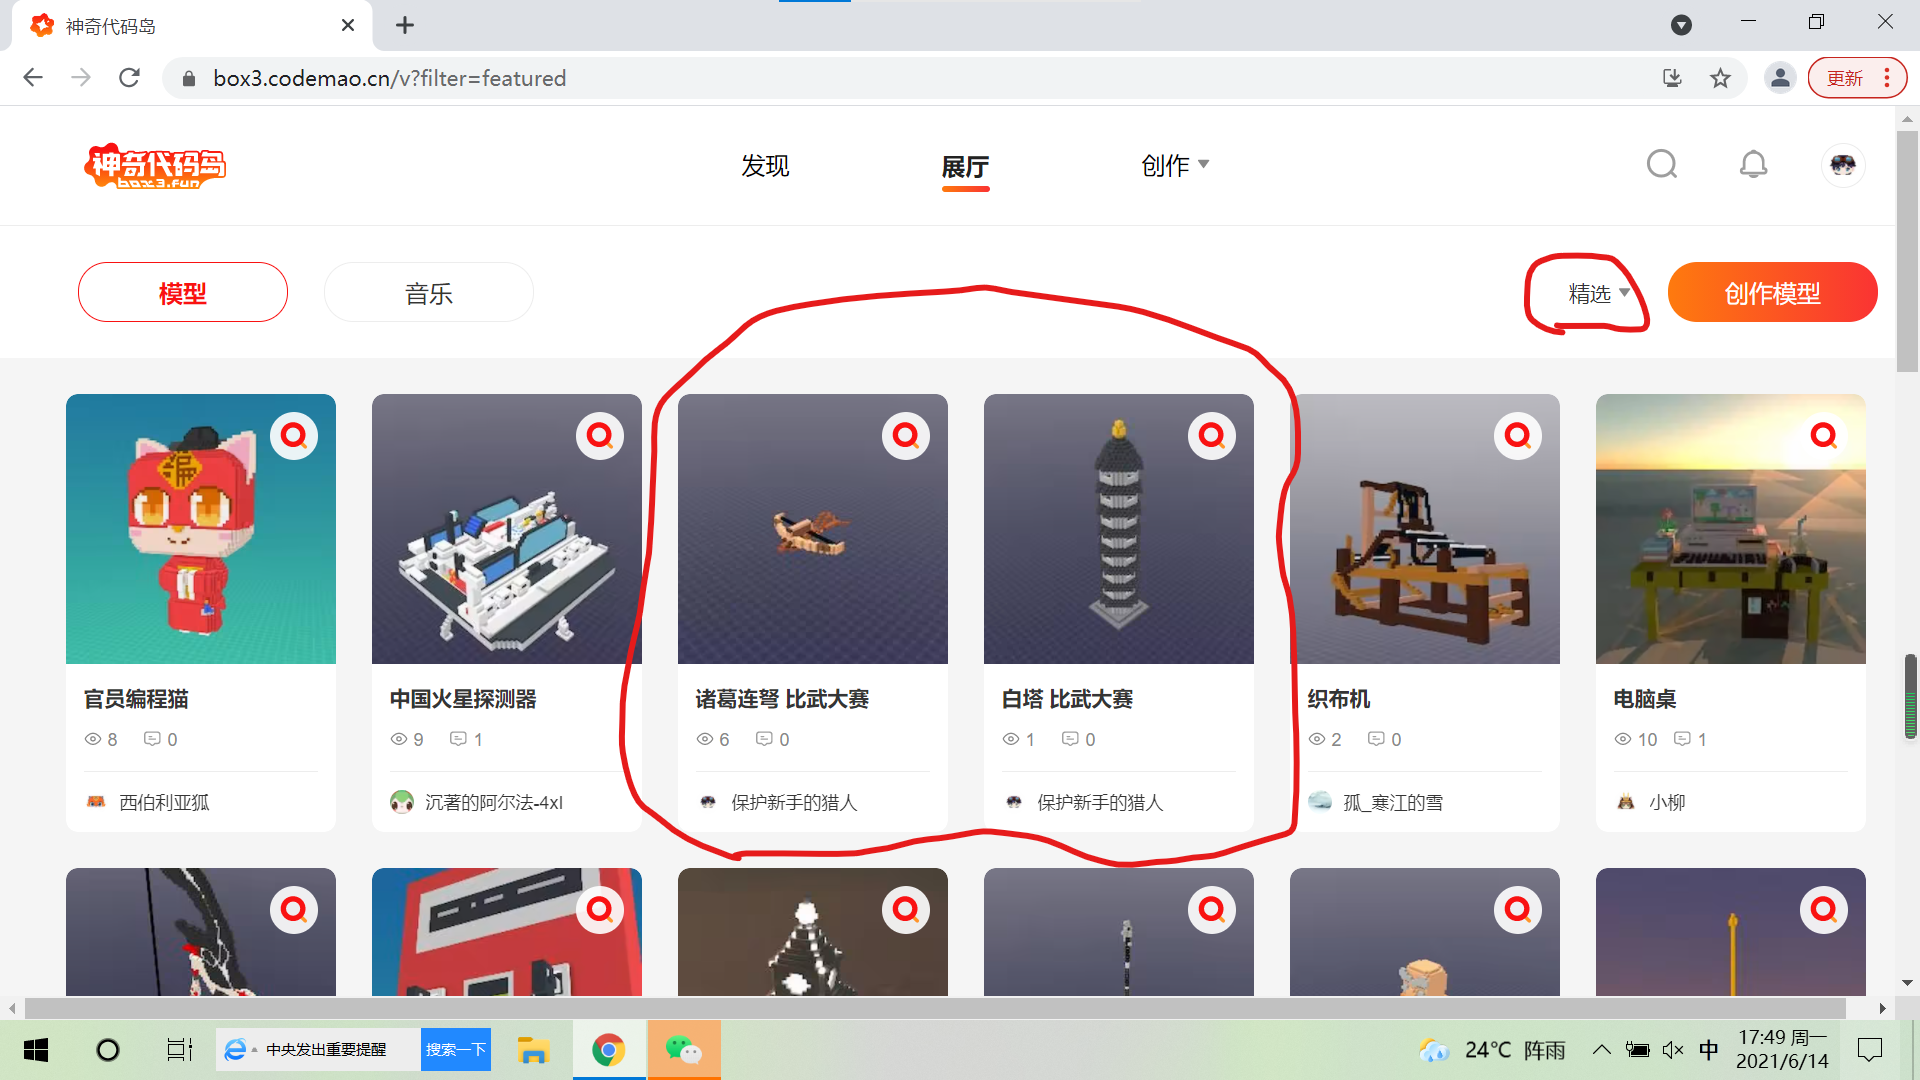The height and width of the screenshot is (1080, 1920).
Task: Click Chrome back arrow
Action: pyautogui.click(x=33, y=78)
